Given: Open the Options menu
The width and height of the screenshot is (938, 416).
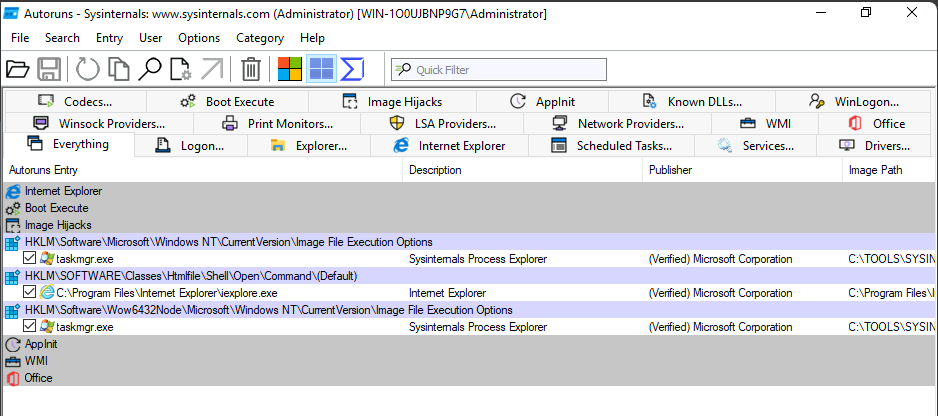Looking at the screenshot, I should pyautogui.click(x=199, y=38).
